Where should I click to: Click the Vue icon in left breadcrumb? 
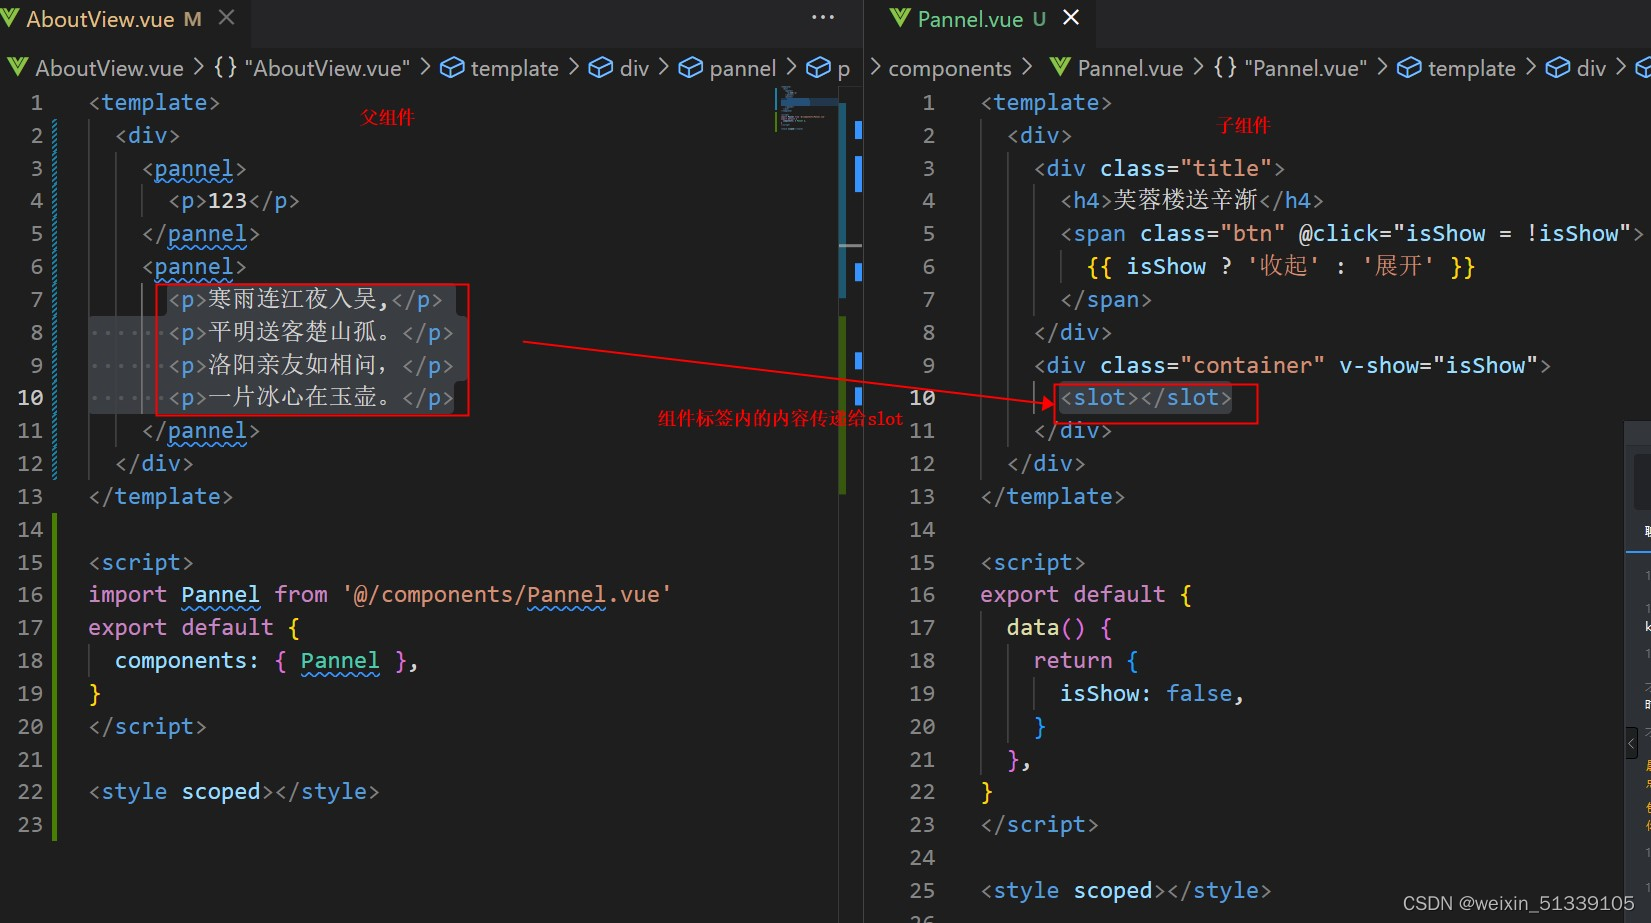pos(17,67)
